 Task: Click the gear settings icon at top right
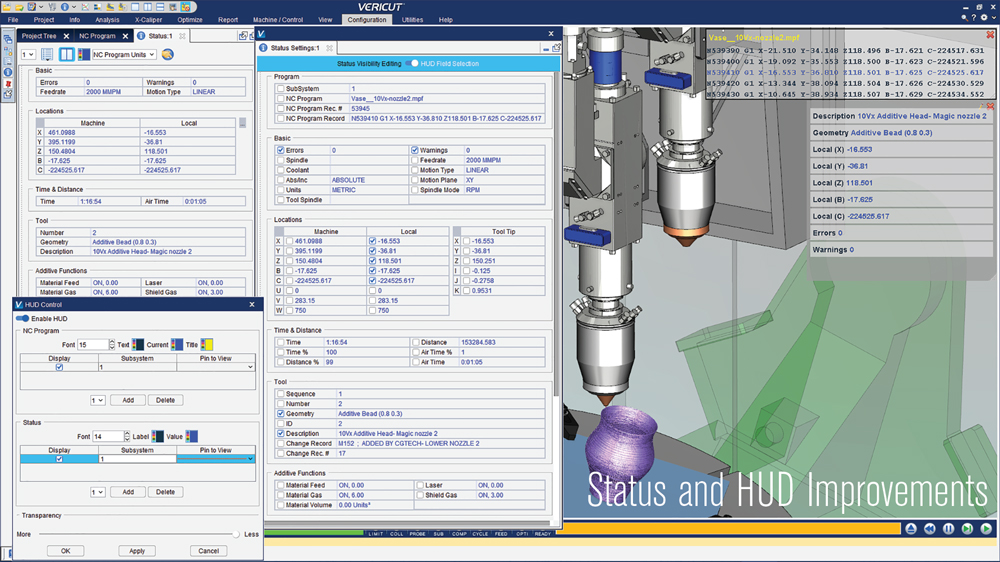click(984, 18)
